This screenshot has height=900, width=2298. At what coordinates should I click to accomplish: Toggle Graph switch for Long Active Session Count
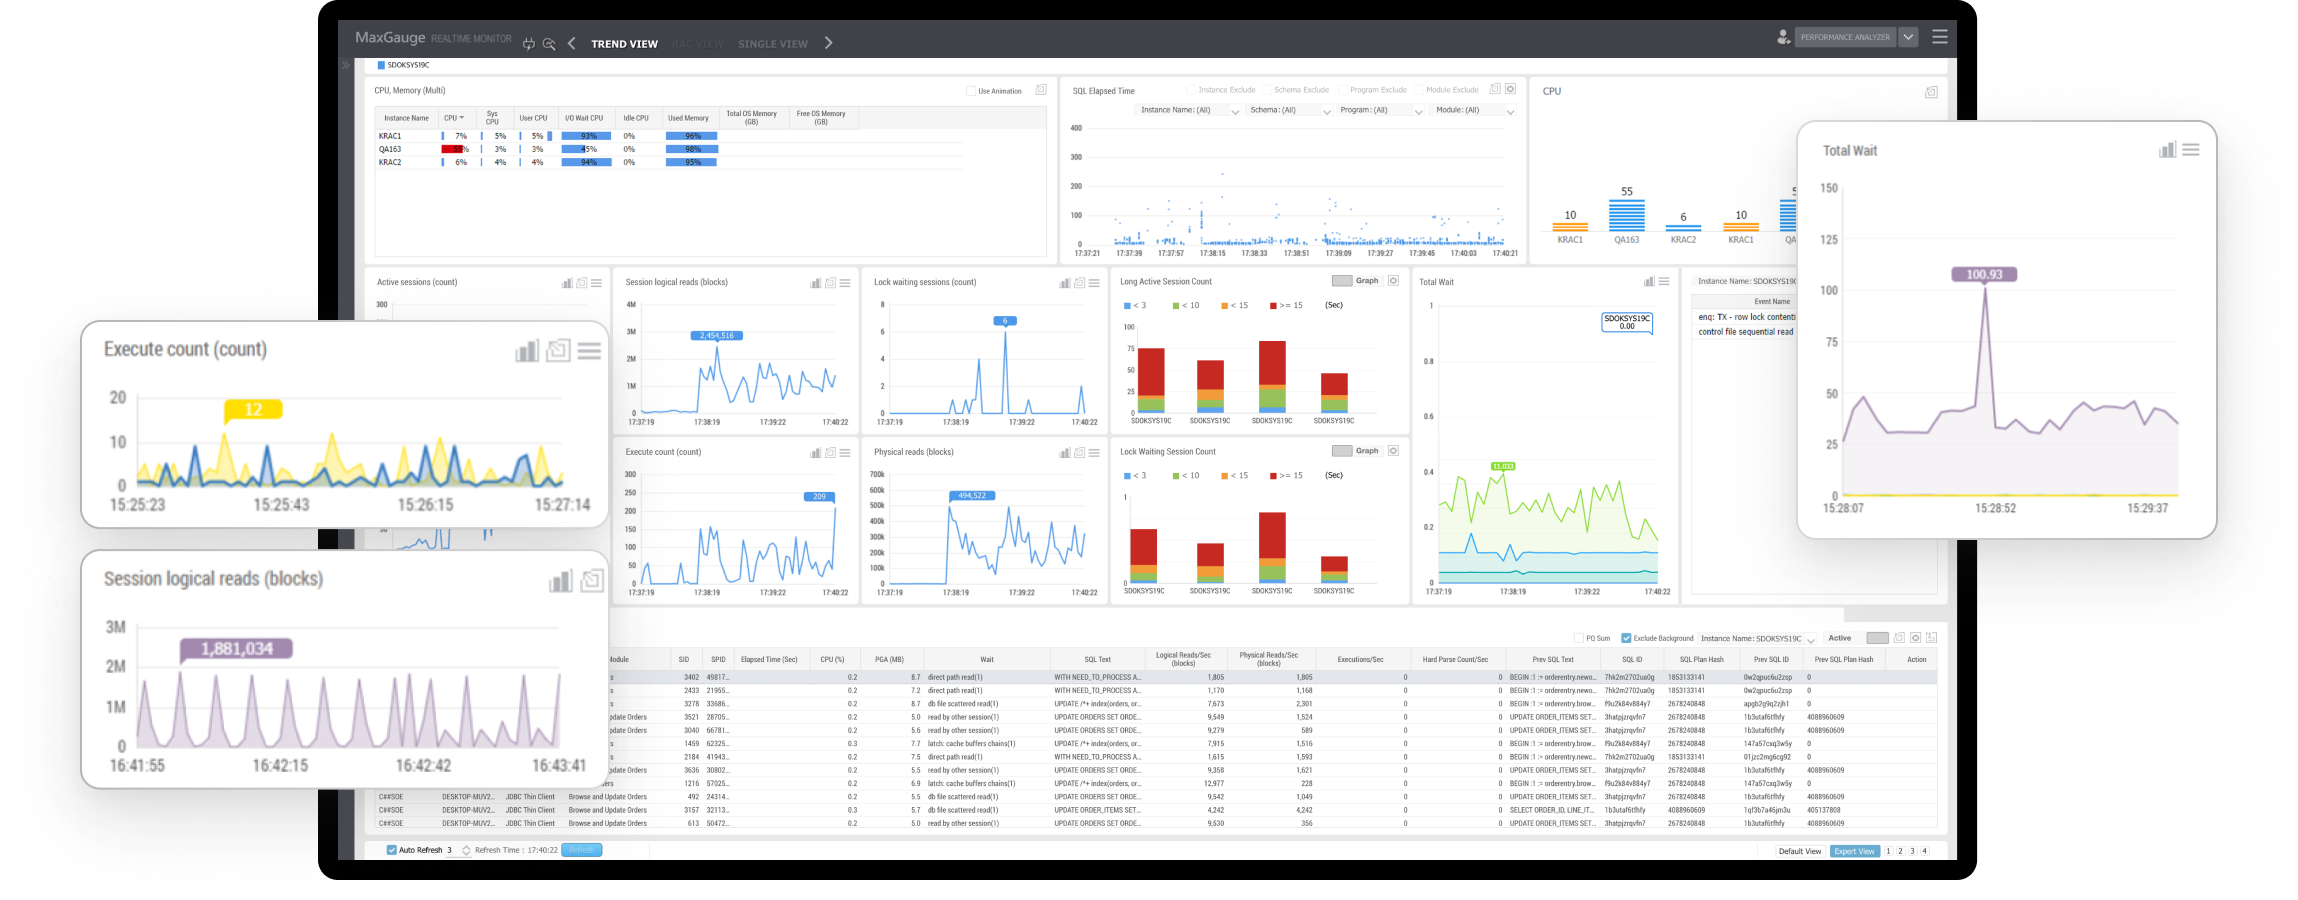(x=1342, y=281)
